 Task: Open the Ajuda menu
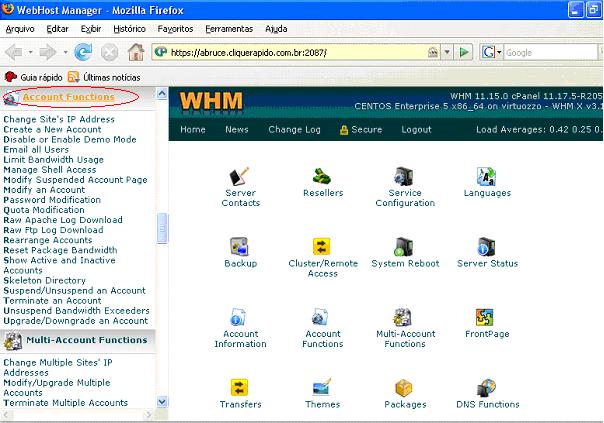pyautogui.click(x=276, y=29)
